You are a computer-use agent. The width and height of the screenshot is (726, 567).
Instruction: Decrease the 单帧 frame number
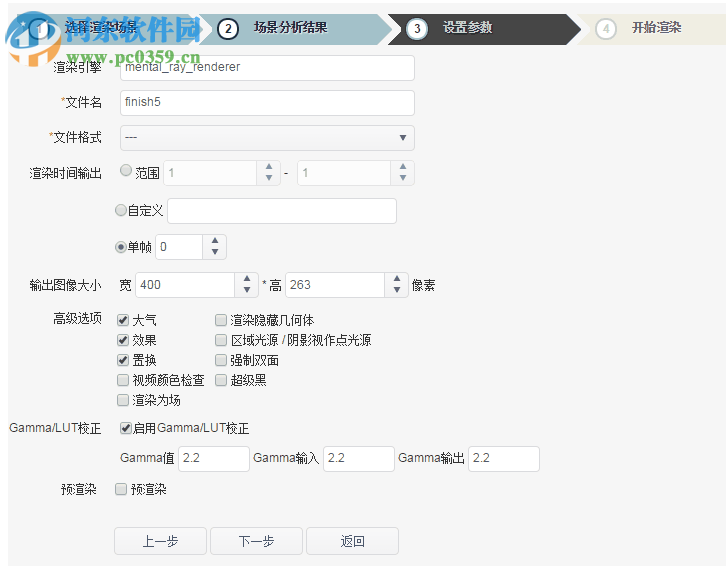[x=215, y=252]
